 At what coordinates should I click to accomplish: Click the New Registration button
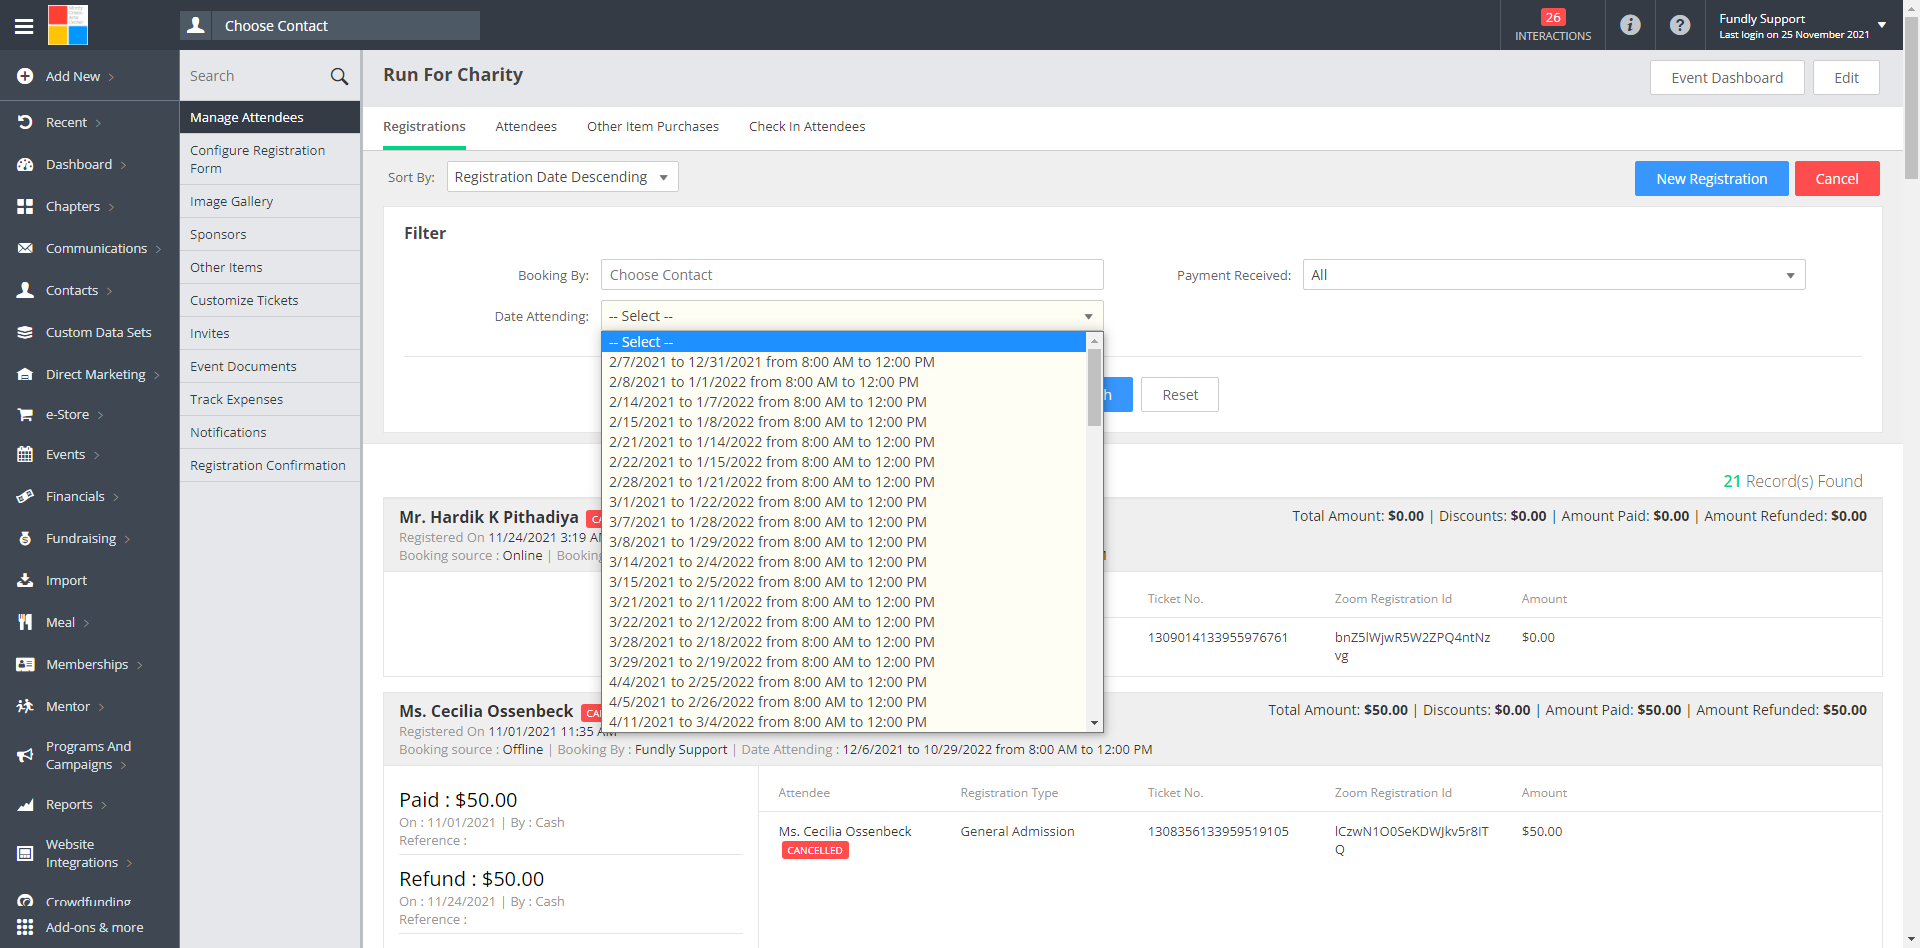(x=1711, y=178)
